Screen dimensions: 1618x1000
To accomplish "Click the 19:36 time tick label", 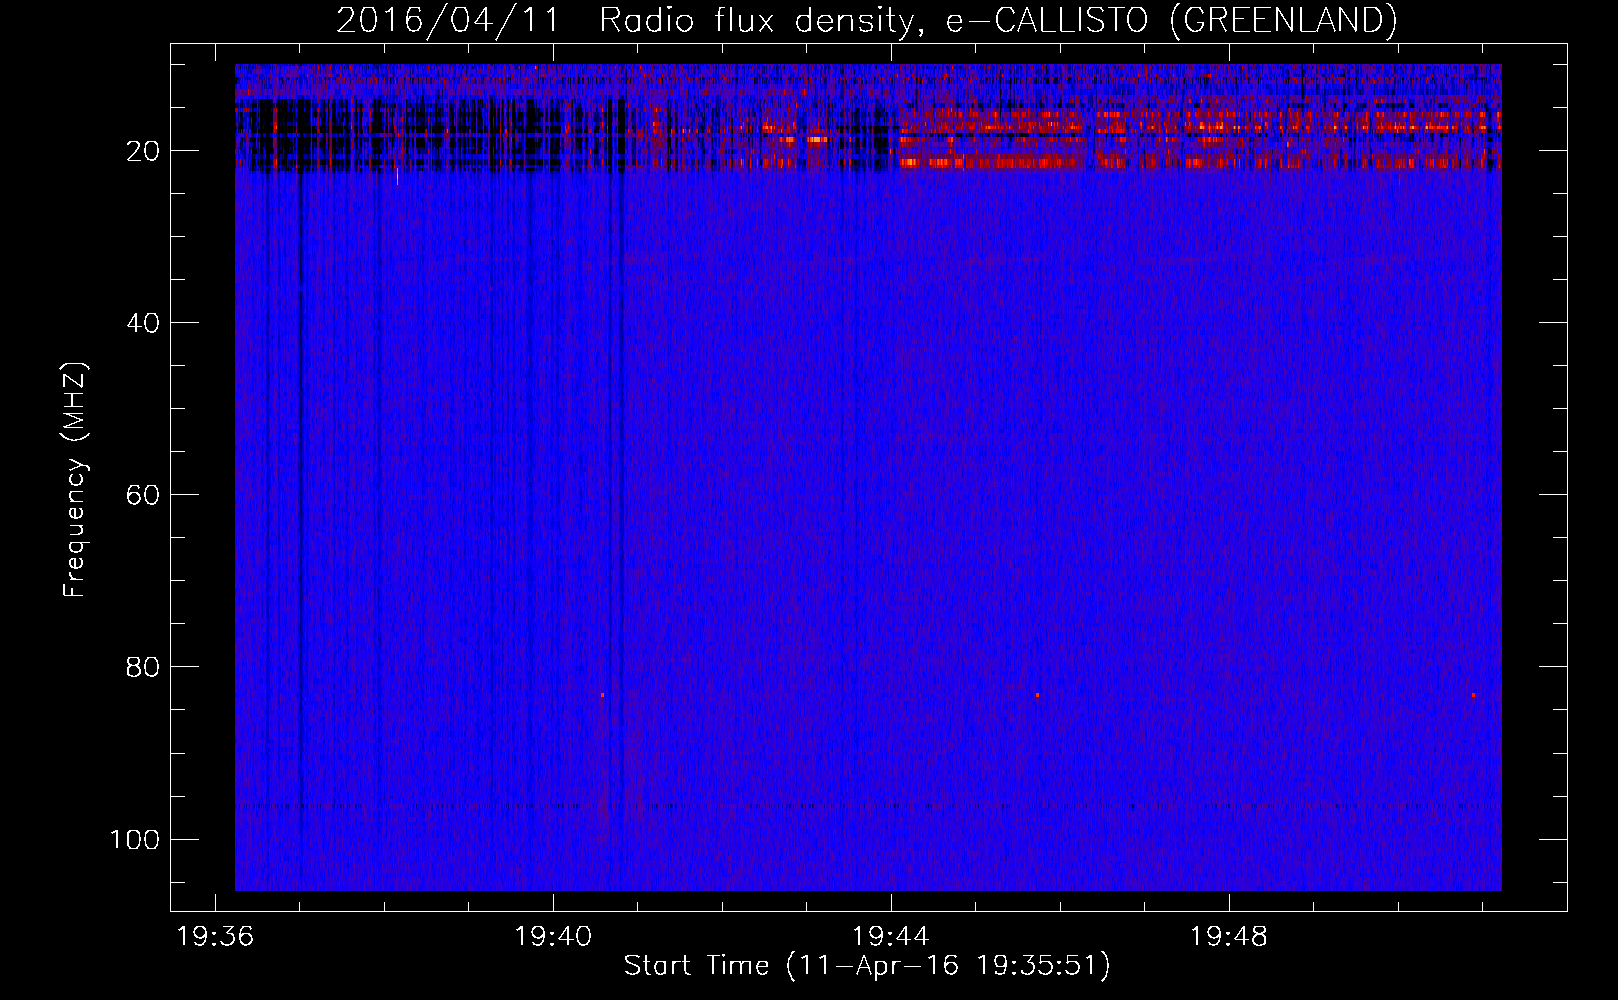I will [x=215, y=937].
